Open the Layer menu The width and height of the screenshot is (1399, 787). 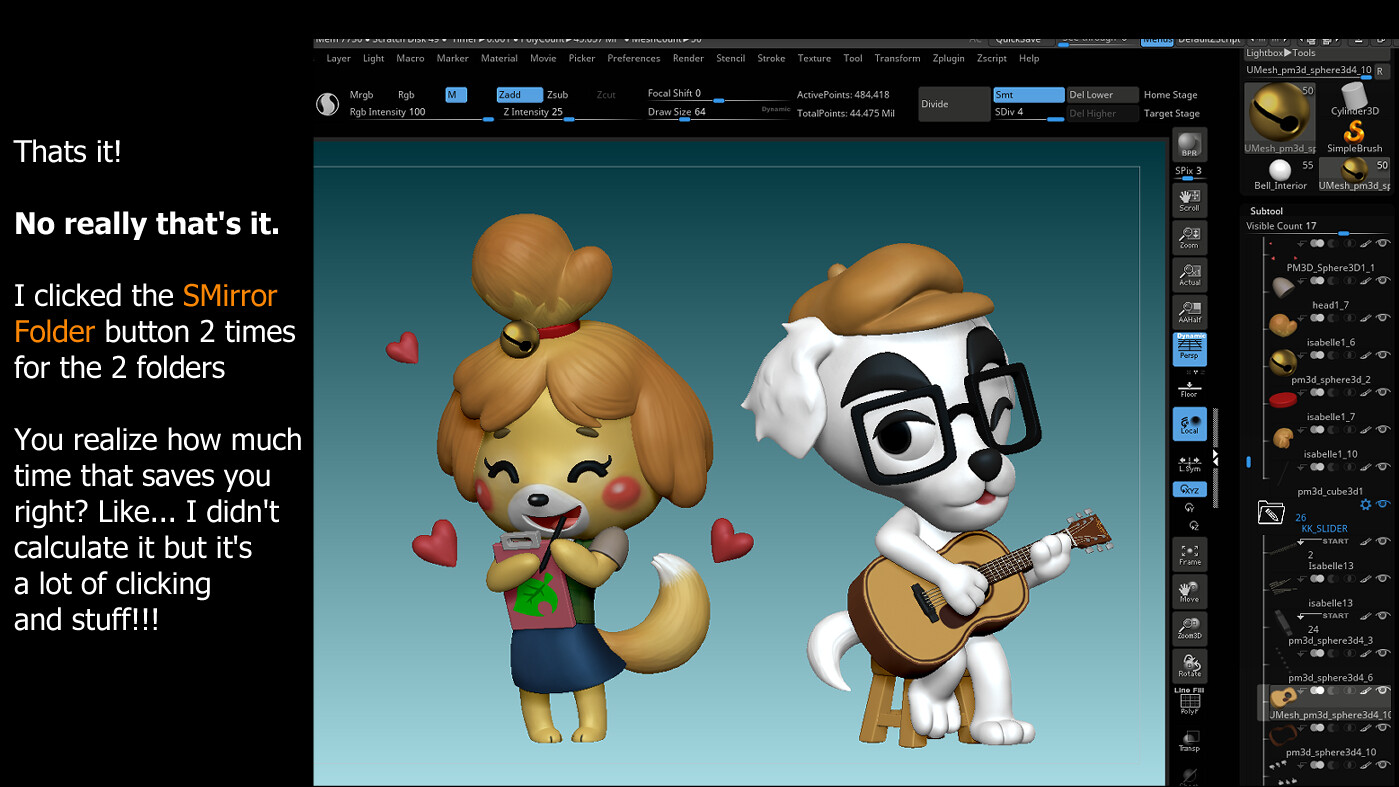point(339,58)
